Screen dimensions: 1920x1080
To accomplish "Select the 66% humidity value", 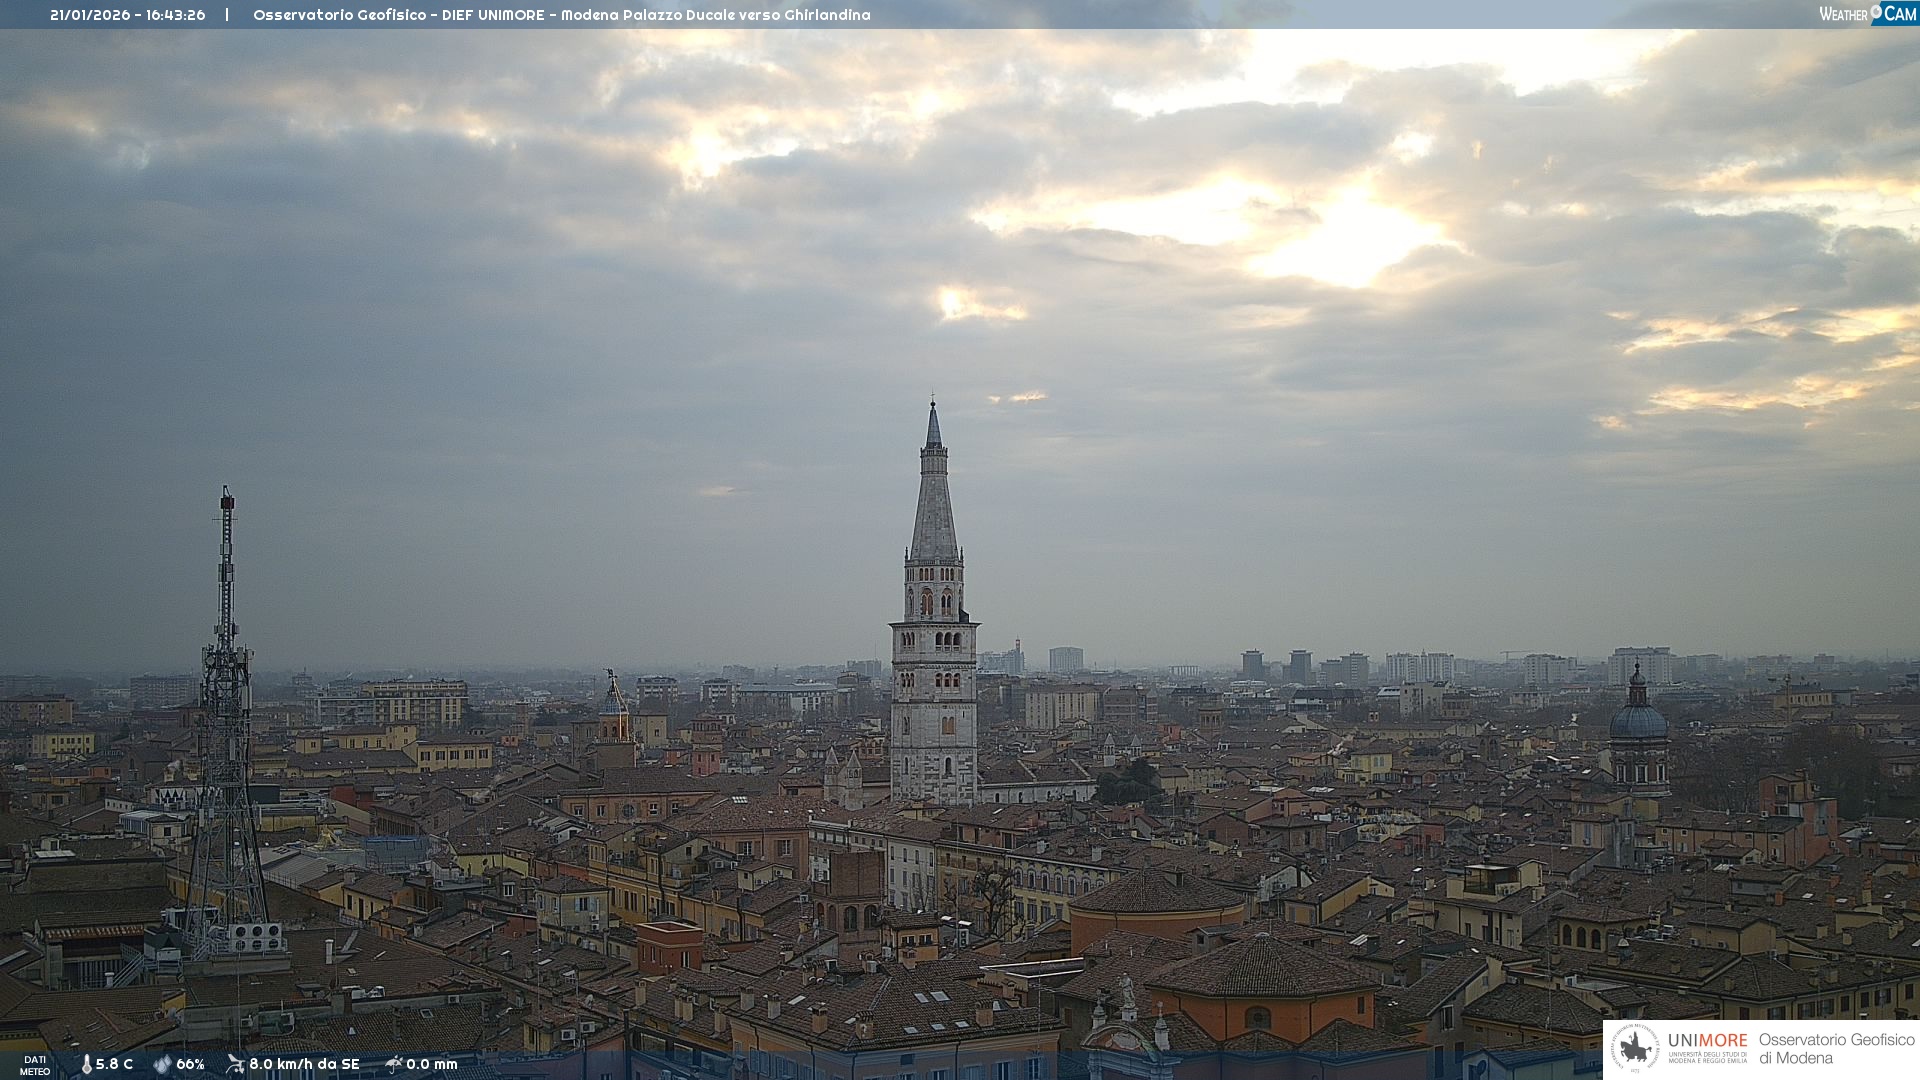I will pos(190,1065).
